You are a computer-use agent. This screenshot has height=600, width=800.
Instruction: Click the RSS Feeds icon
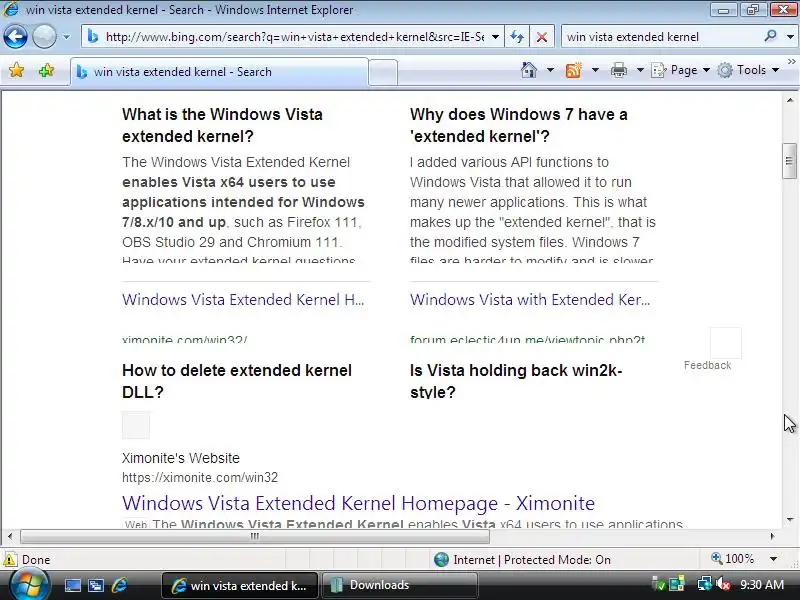pos(573,70)
